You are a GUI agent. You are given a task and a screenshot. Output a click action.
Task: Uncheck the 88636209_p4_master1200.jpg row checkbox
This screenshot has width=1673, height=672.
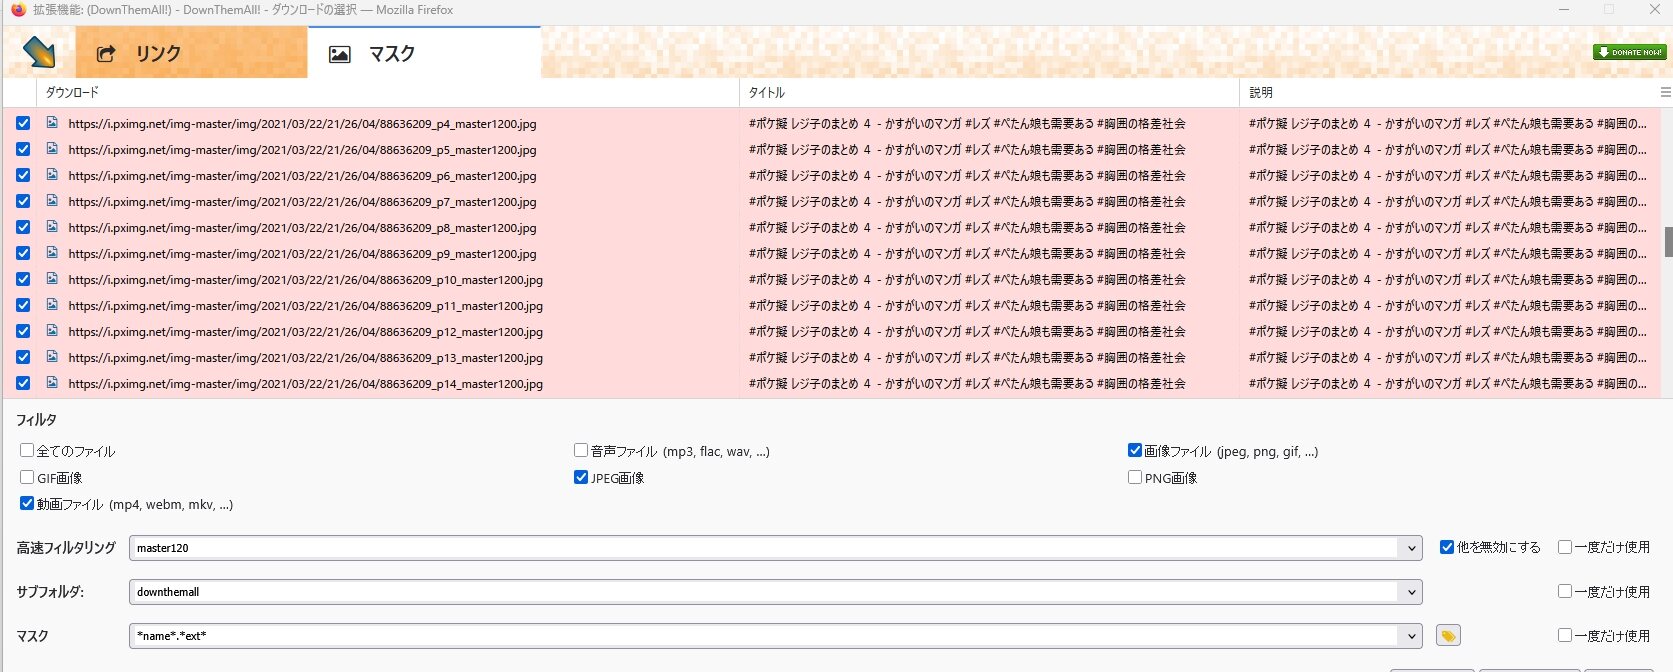coord(23,123)
